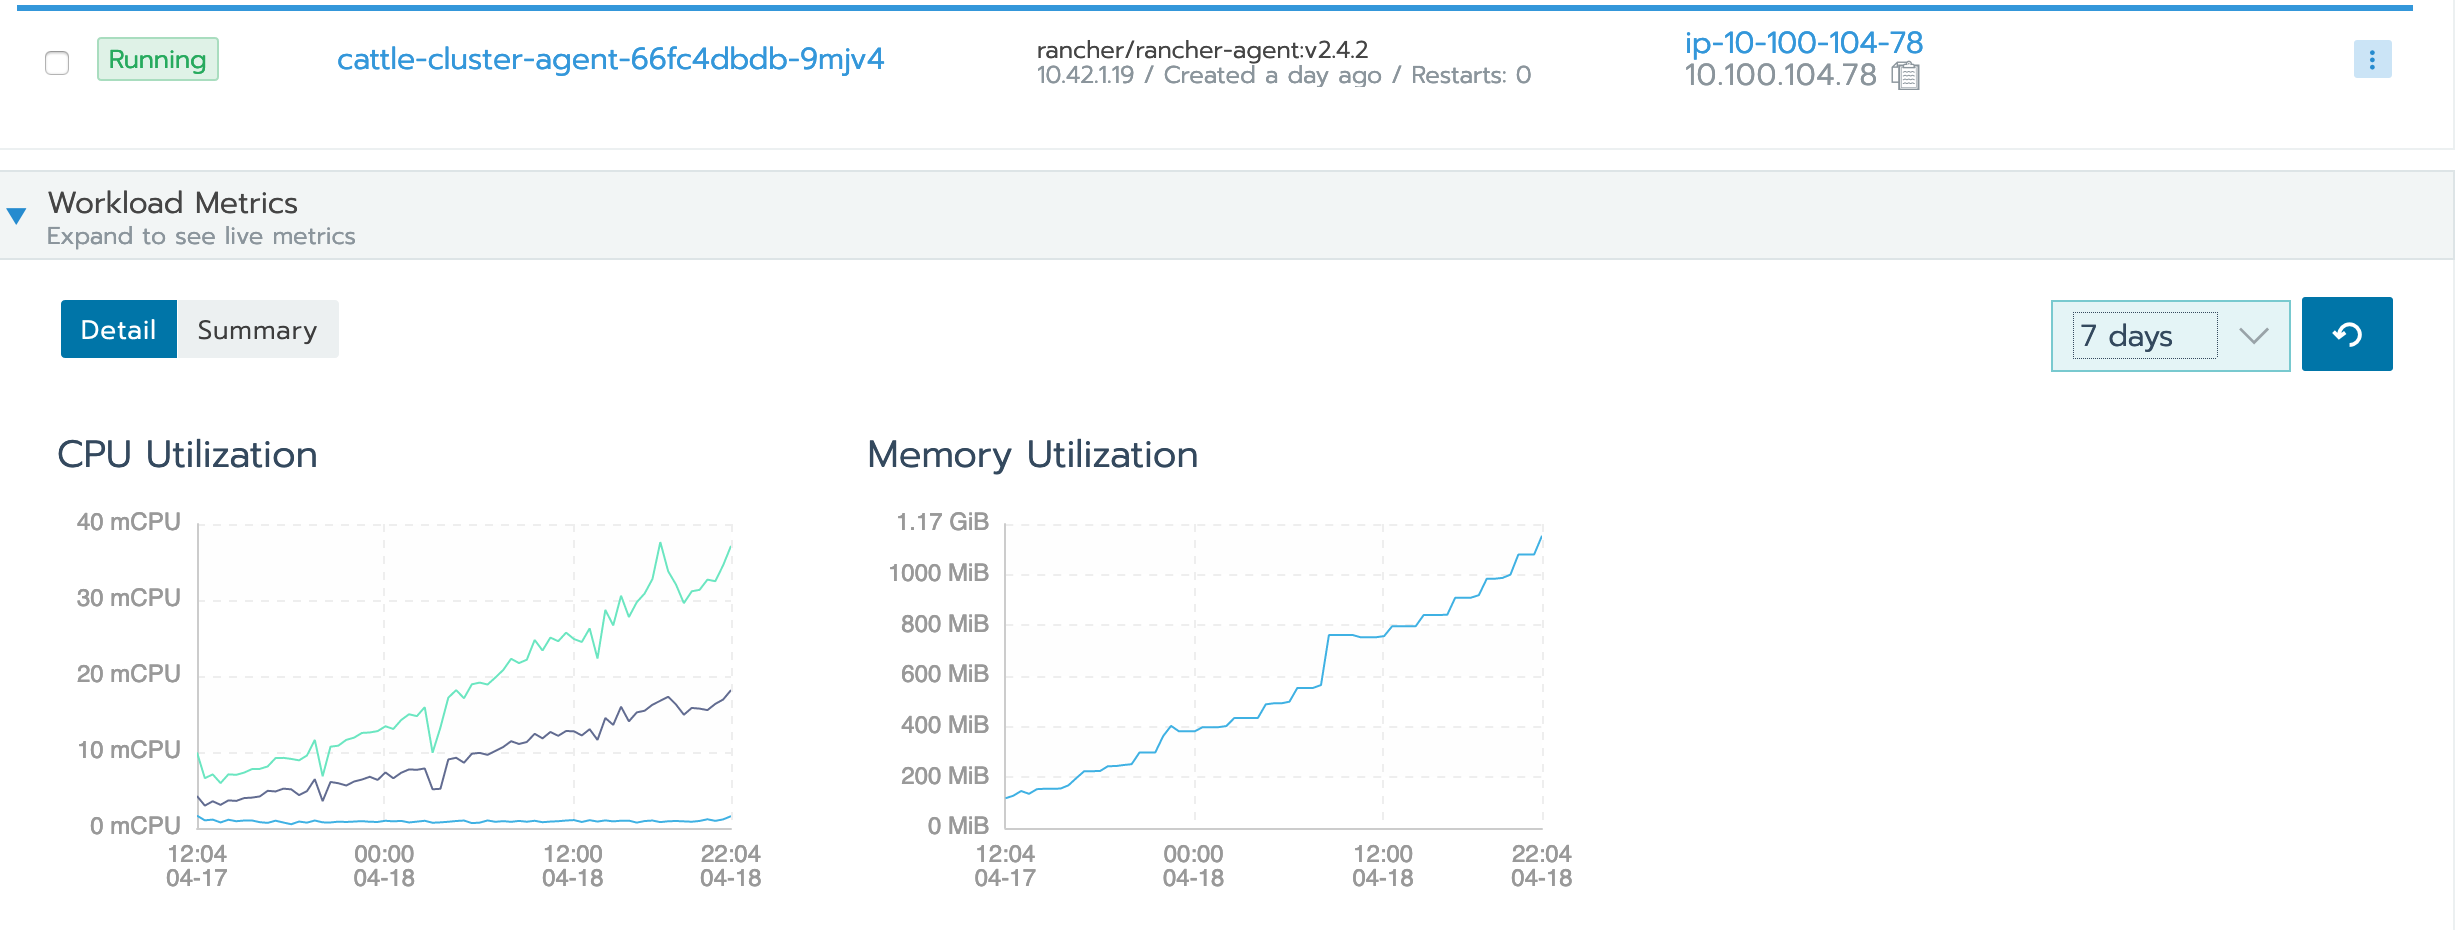Select the Detail tab
The image size is (2460, 930).
click(119, 329)
